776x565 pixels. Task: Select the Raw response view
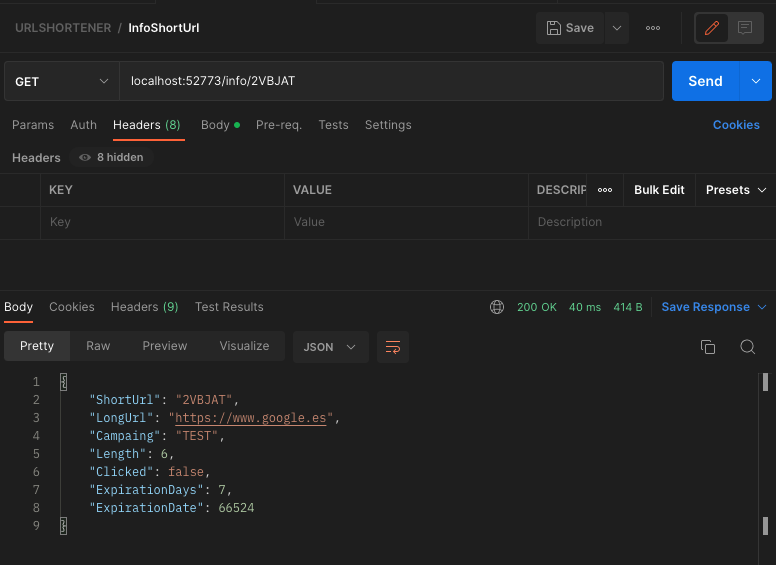98,346
